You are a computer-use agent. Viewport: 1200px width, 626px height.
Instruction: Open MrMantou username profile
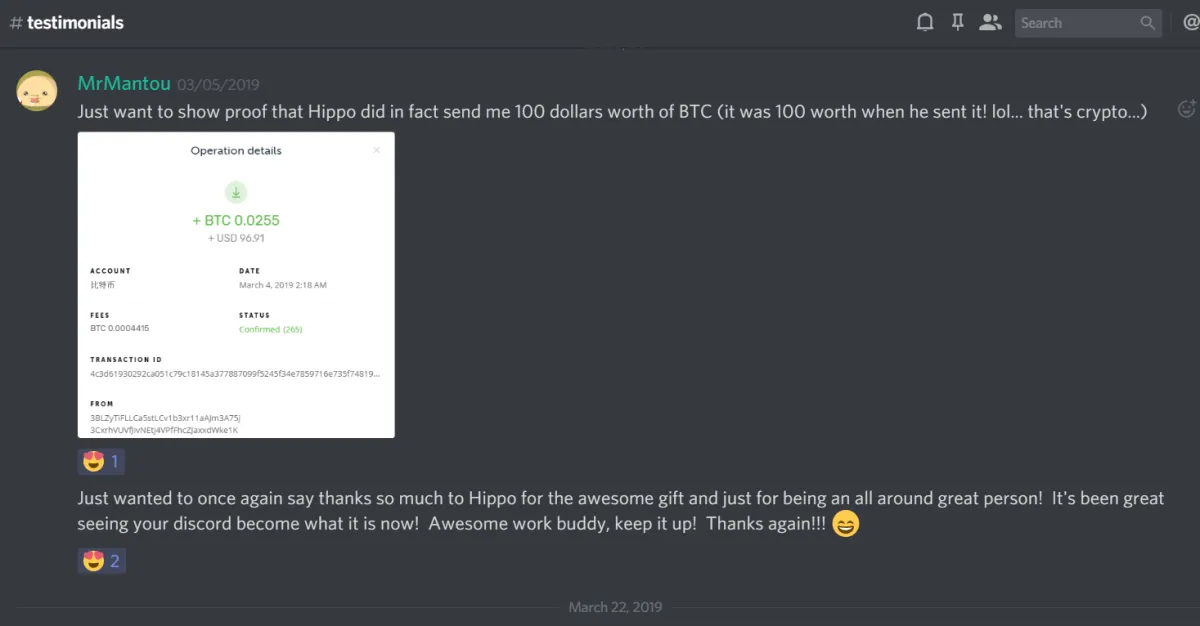coord(124,83)
